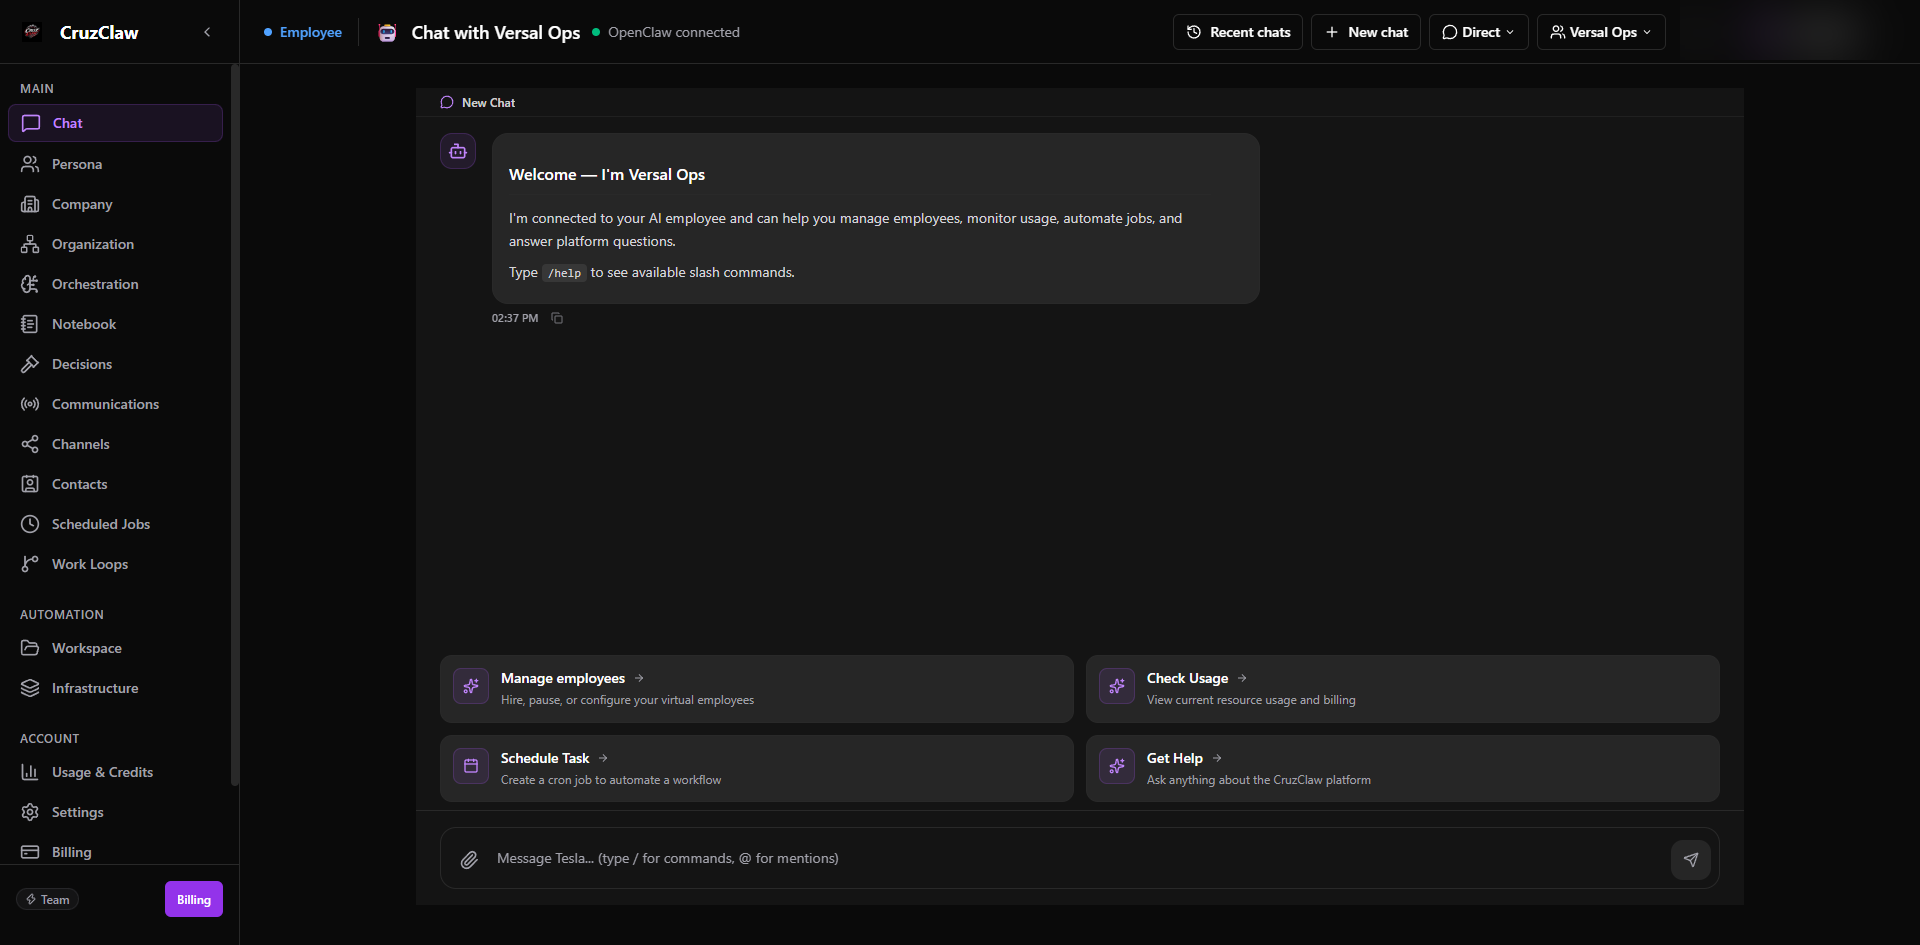Click the Usage & Credits chart icon
The height and width of the screenshot is (945, 1920).
(30, 772)
